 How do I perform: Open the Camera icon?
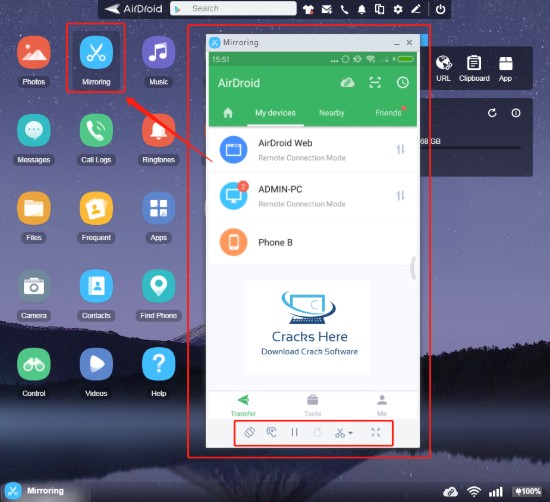click(x=34, y=286)
